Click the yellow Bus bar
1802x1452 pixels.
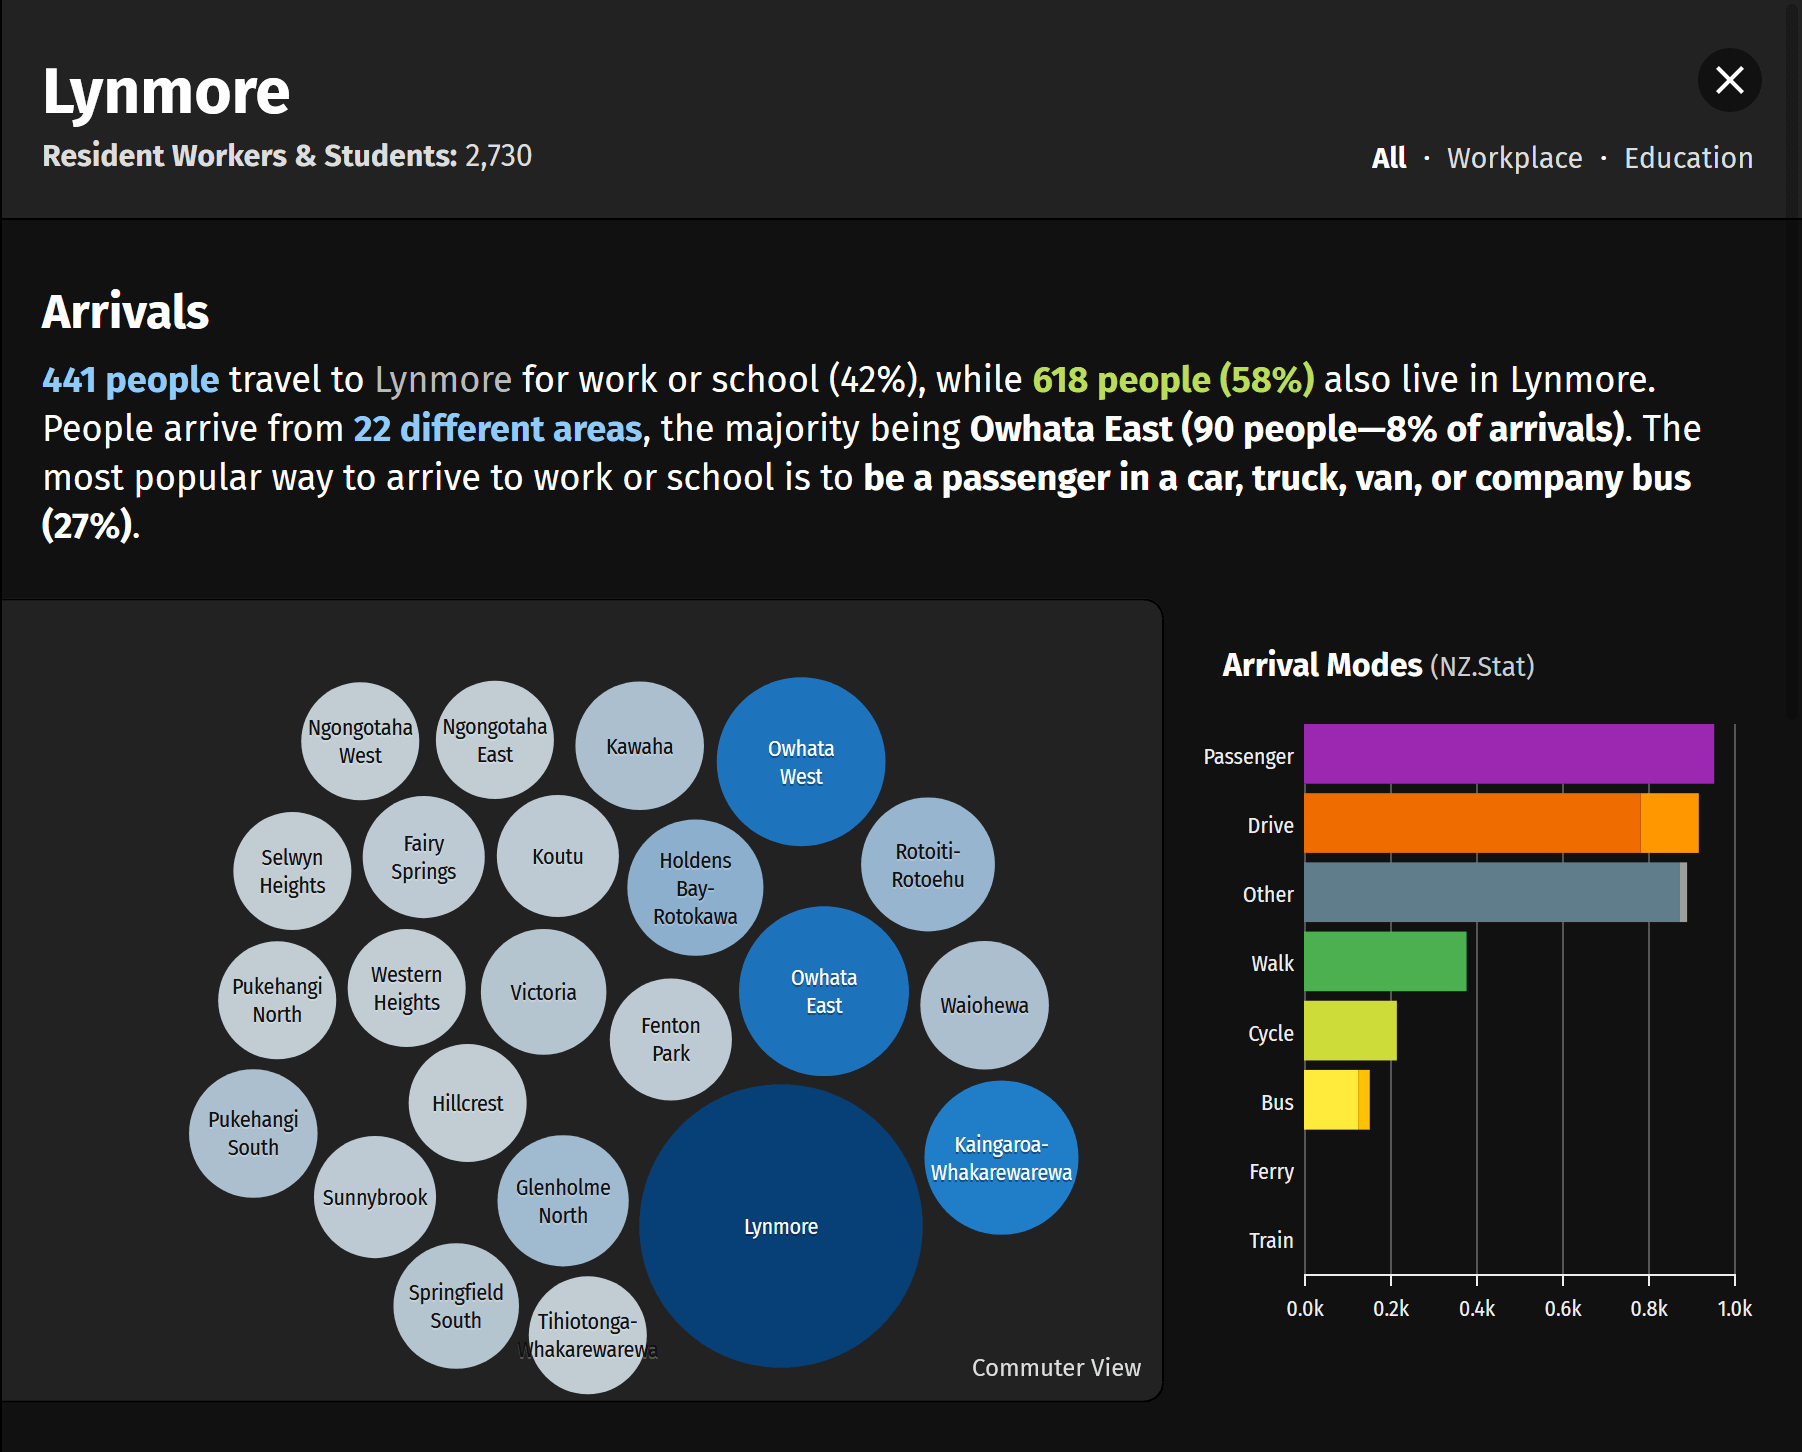pyautogui.click(x=1331, y=1100)
